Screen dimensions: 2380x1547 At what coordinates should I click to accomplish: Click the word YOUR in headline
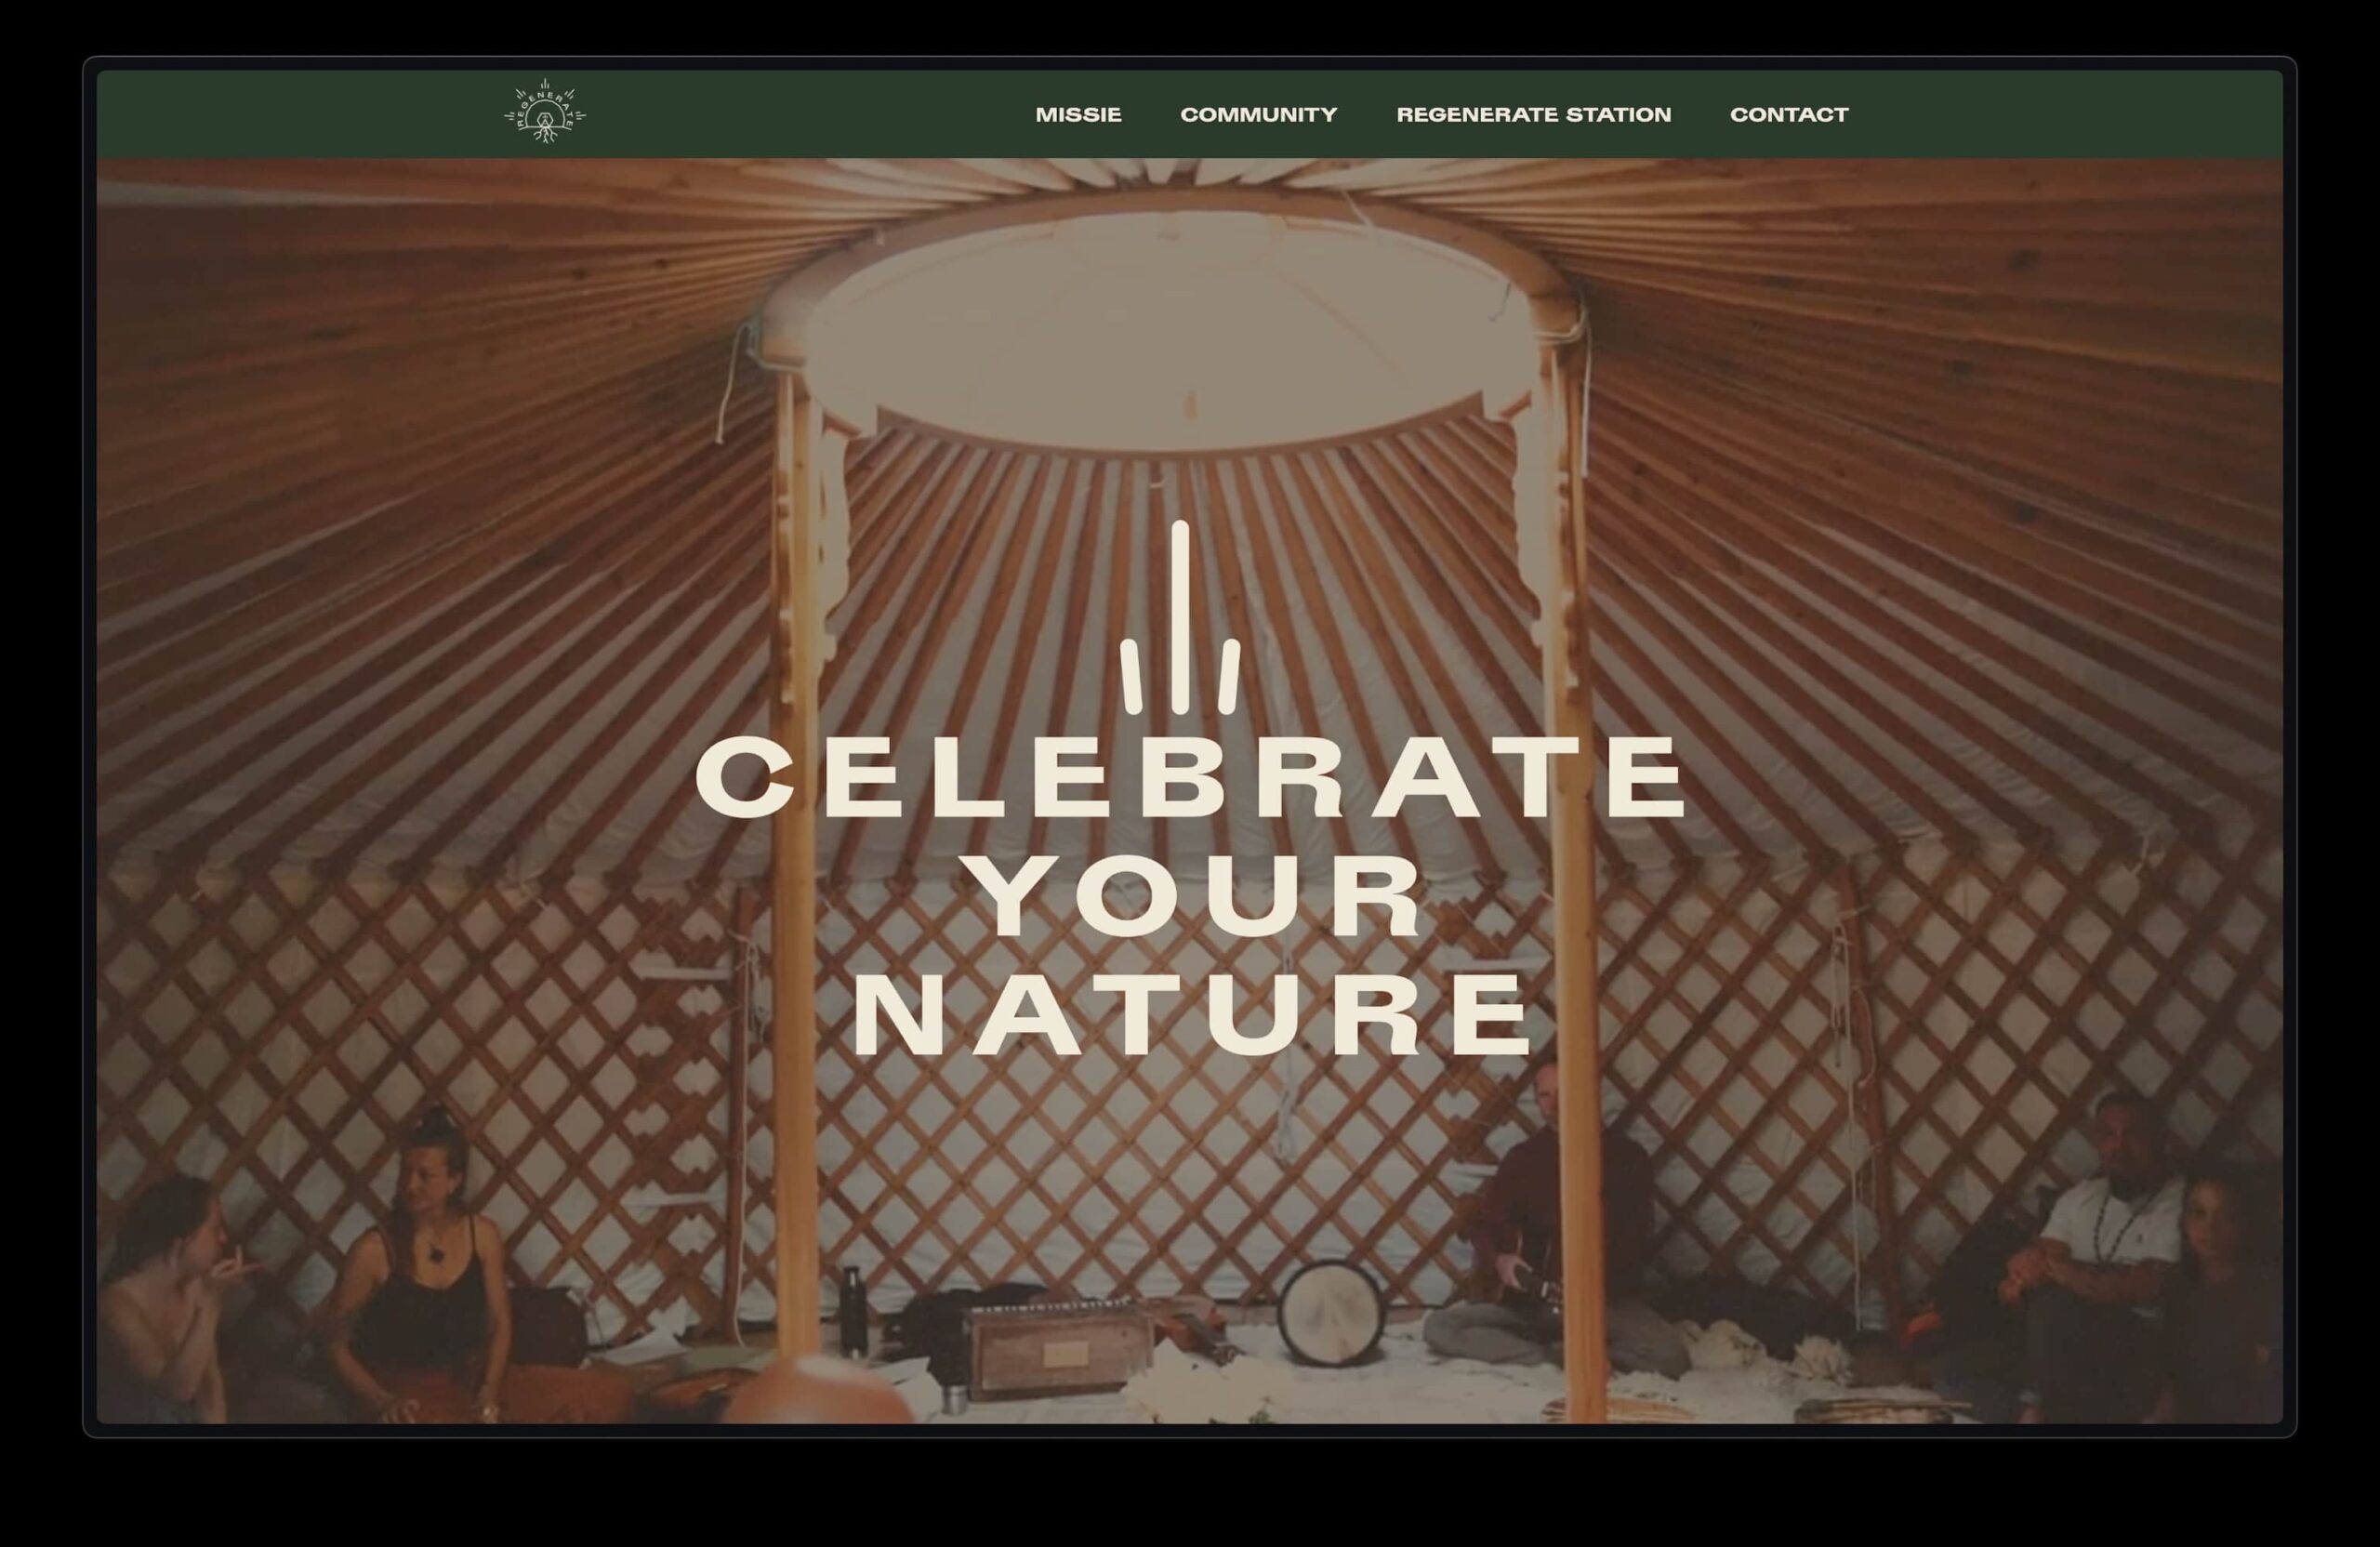pos(1198,897)
